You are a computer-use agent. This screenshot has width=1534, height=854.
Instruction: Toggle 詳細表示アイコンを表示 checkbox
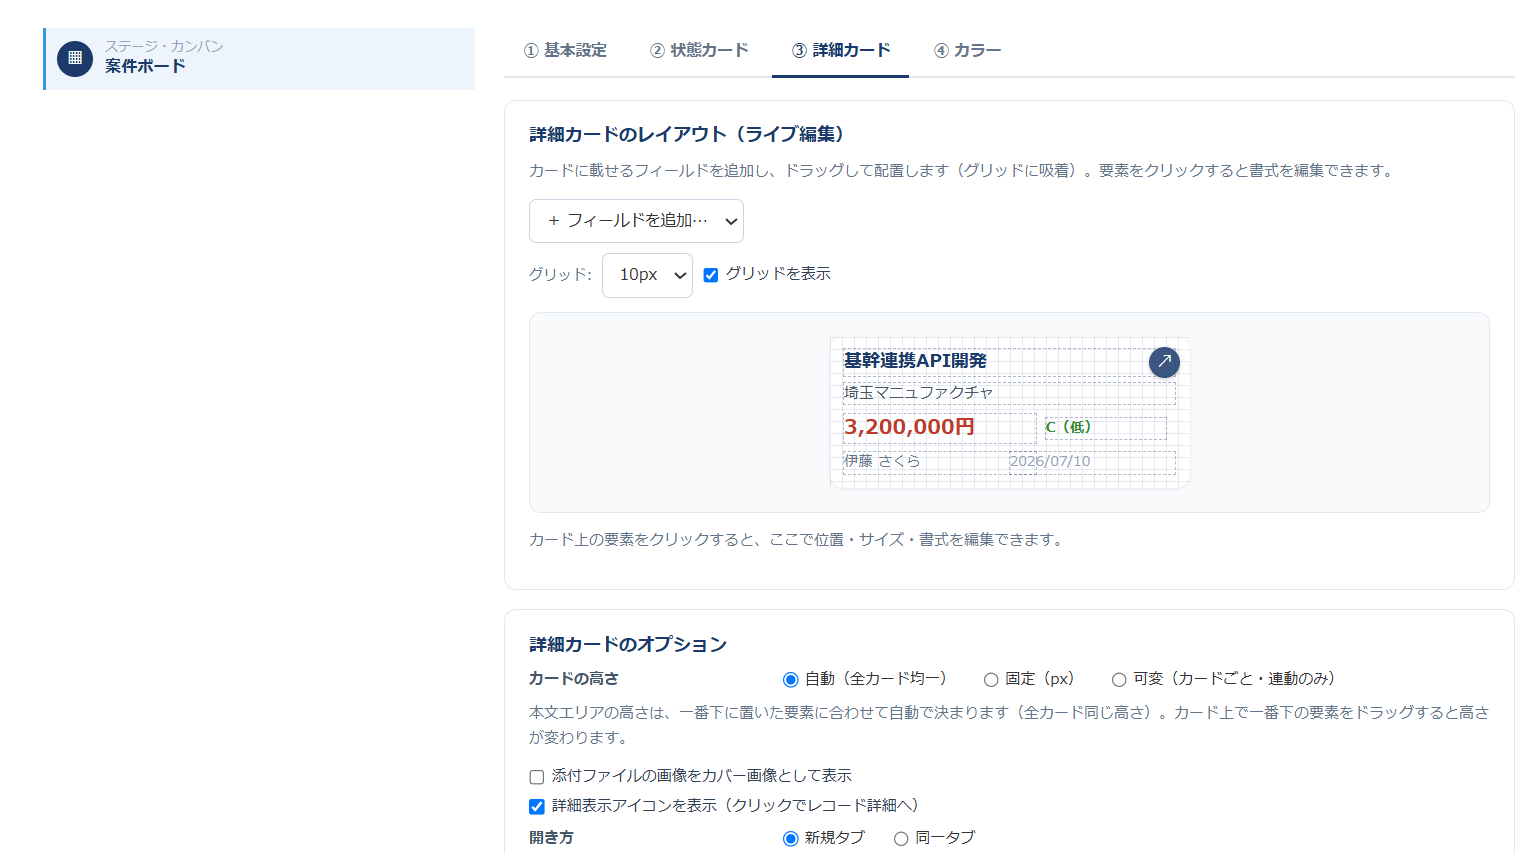(537, 807)
